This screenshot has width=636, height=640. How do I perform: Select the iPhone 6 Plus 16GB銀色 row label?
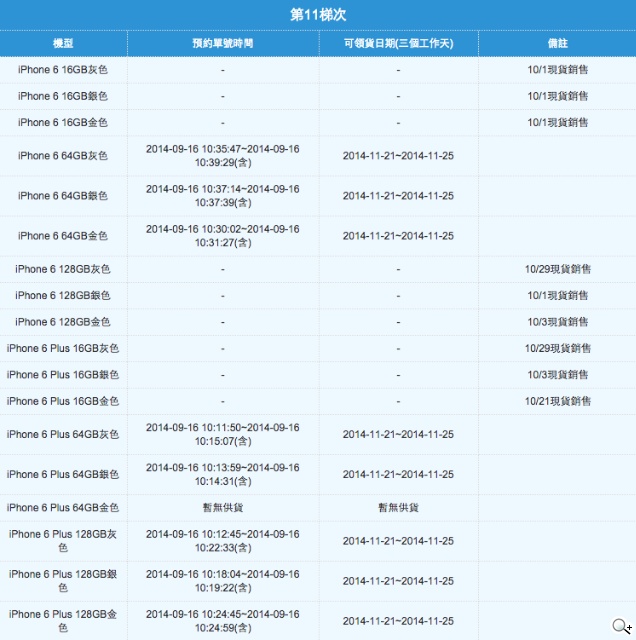[x=63, y=375]
